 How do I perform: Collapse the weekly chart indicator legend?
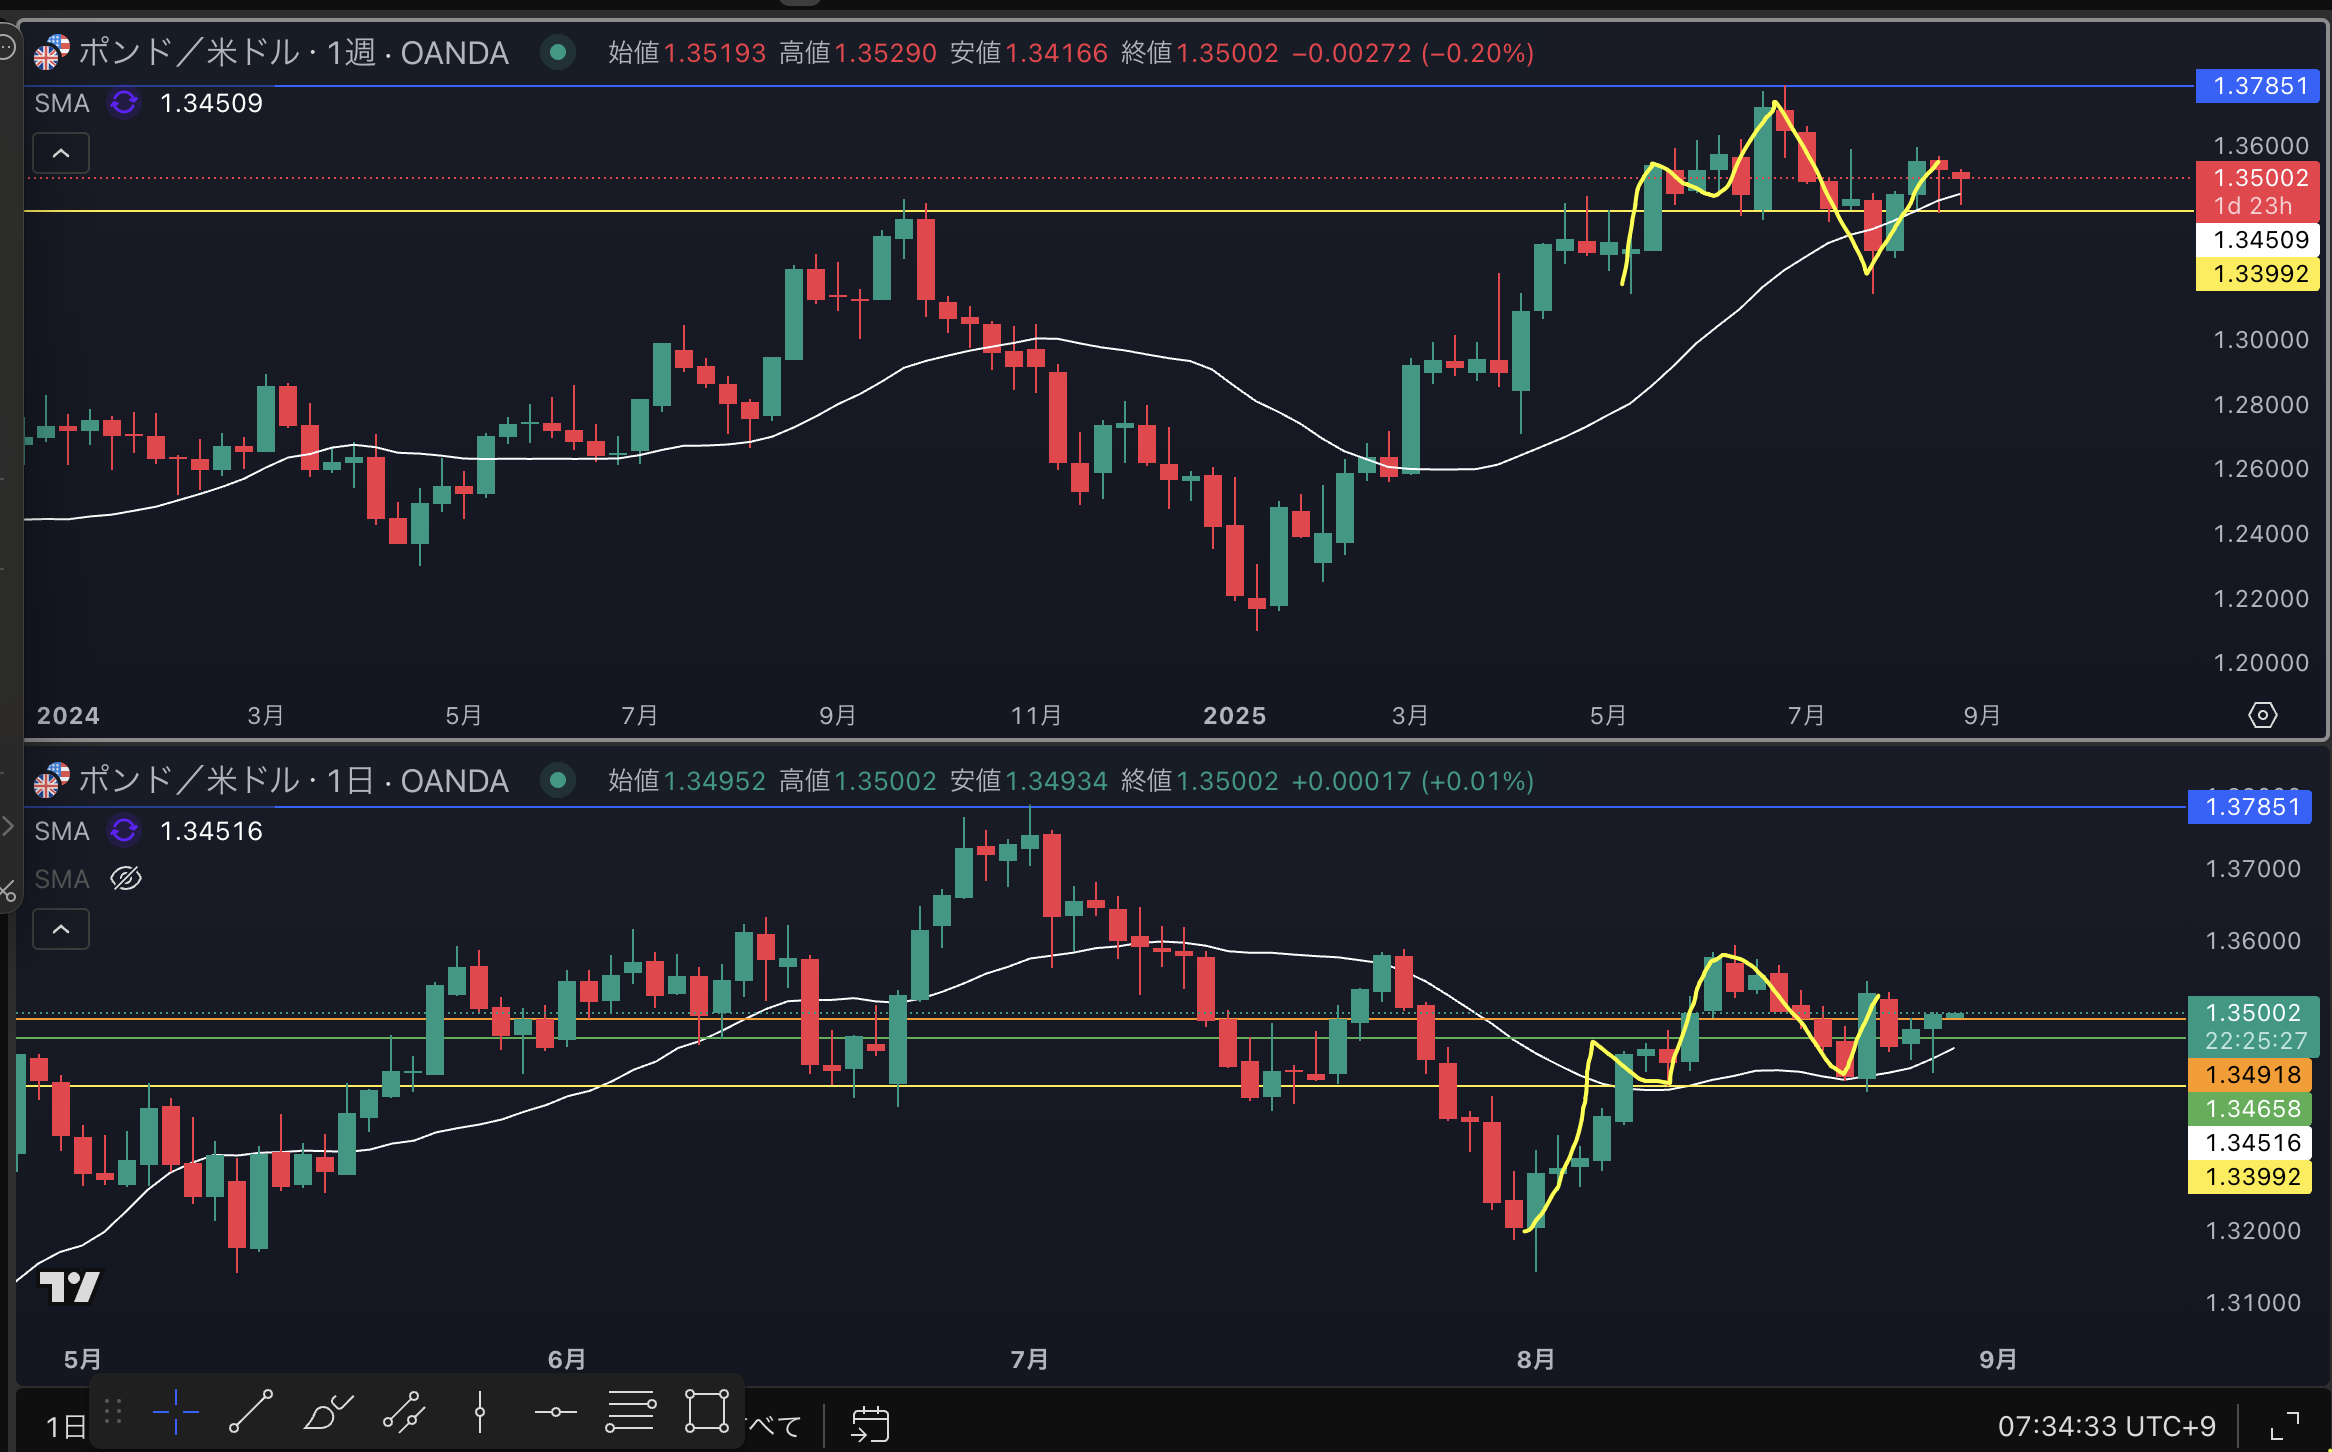tap(61, 153)
